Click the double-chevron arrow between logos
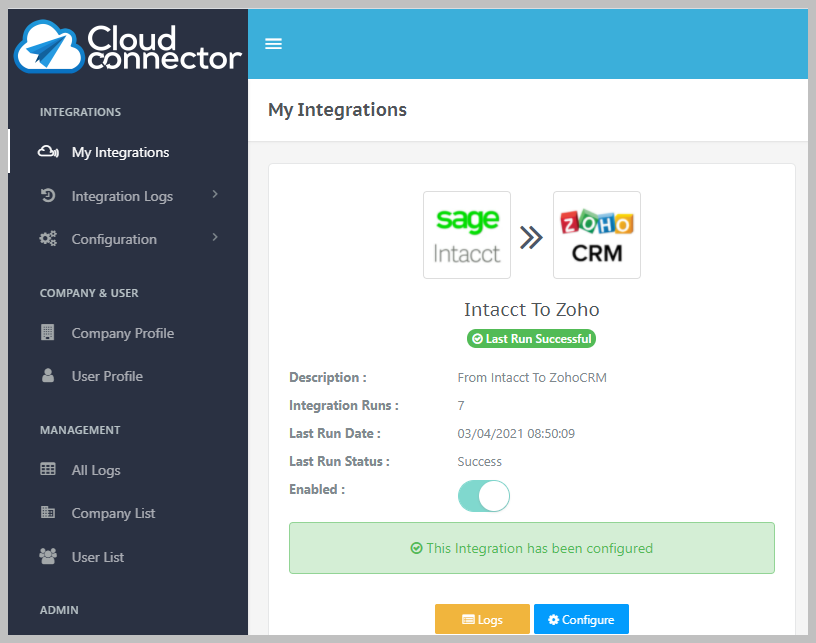This screenshot has height=643, width=816. (x=531, y=238)
